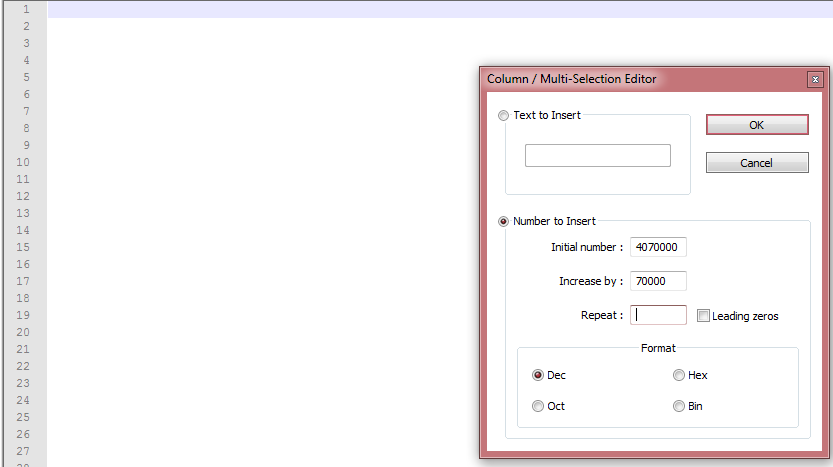This screenshot has width=833, height=467.
Task: Click line number 10 in the margin
Action: pyautogui.click(x=23, y=162)
